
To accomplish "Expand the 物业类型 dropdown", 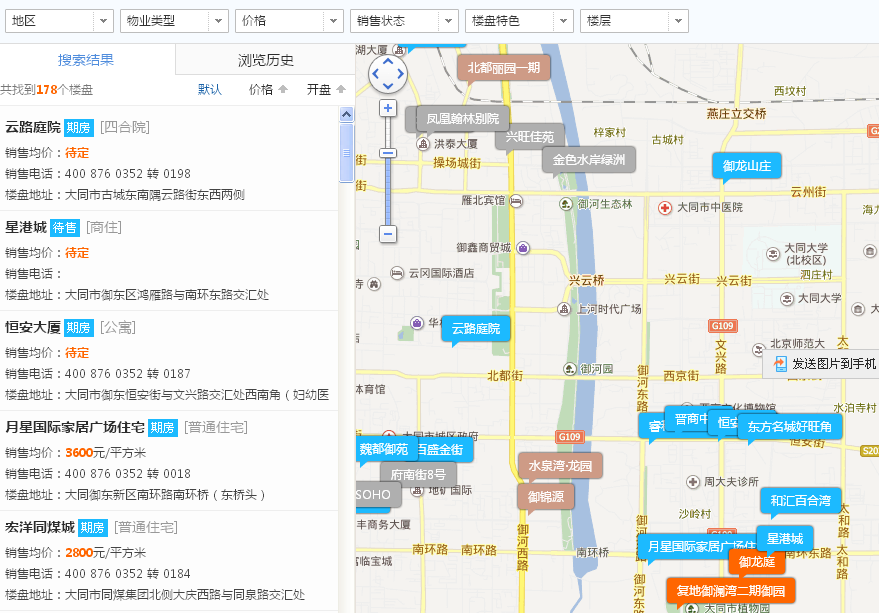I will (x=174, y=21).
